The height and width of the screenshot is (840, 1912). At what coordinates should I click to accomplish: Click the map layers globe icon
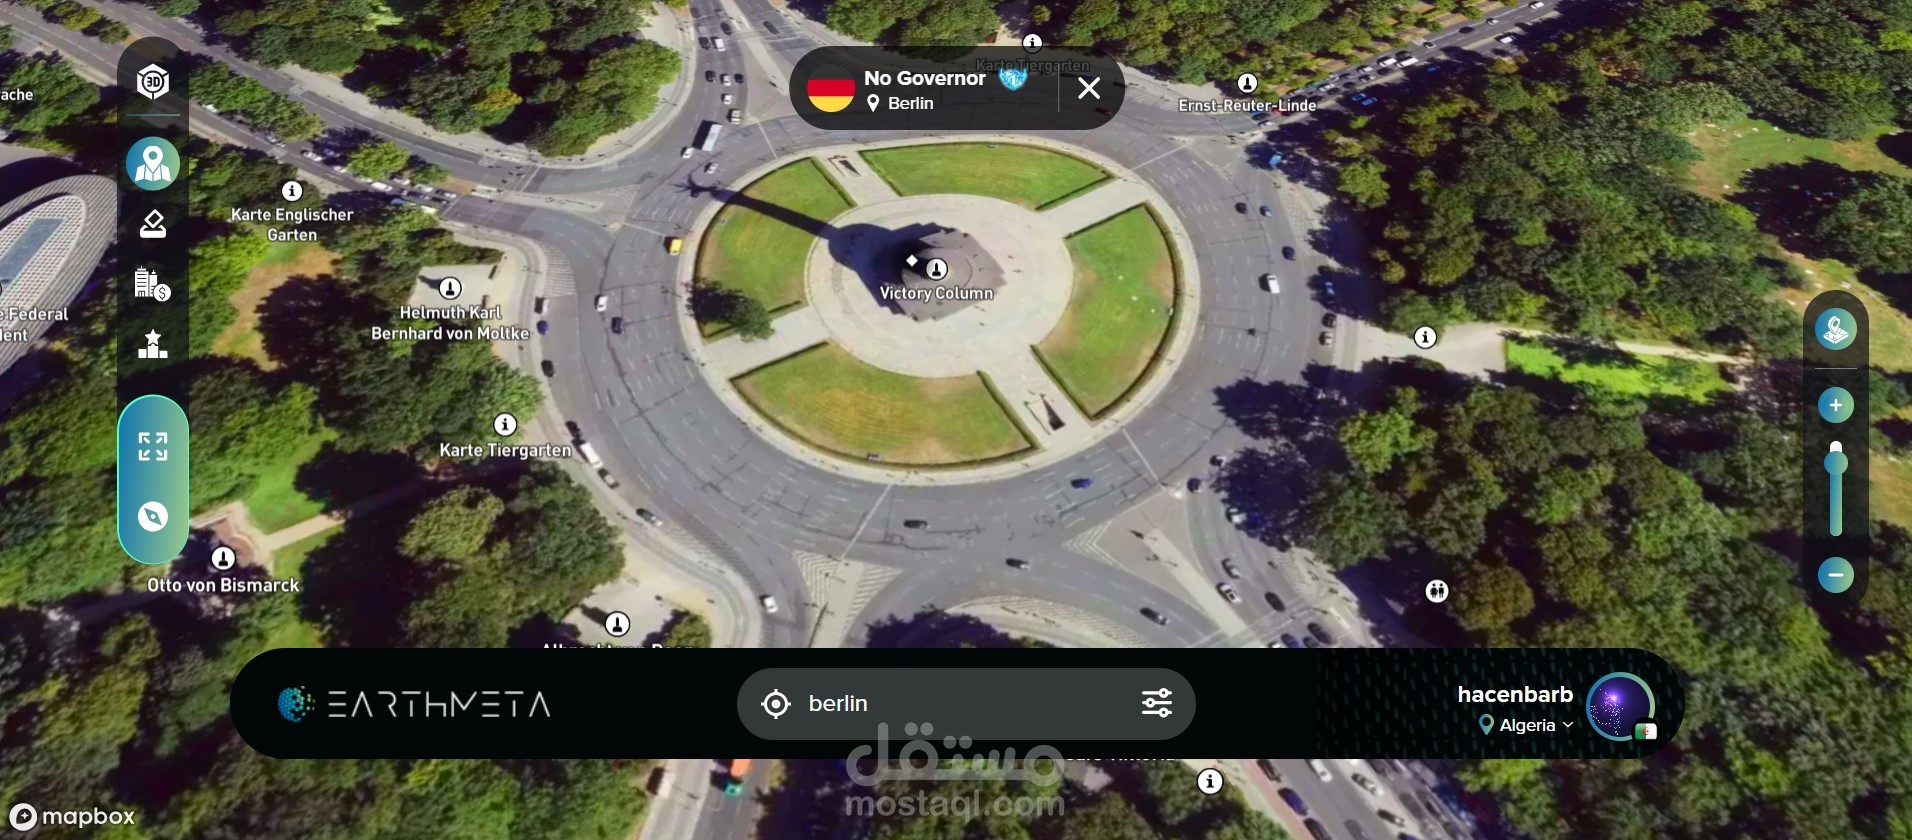1836,329
